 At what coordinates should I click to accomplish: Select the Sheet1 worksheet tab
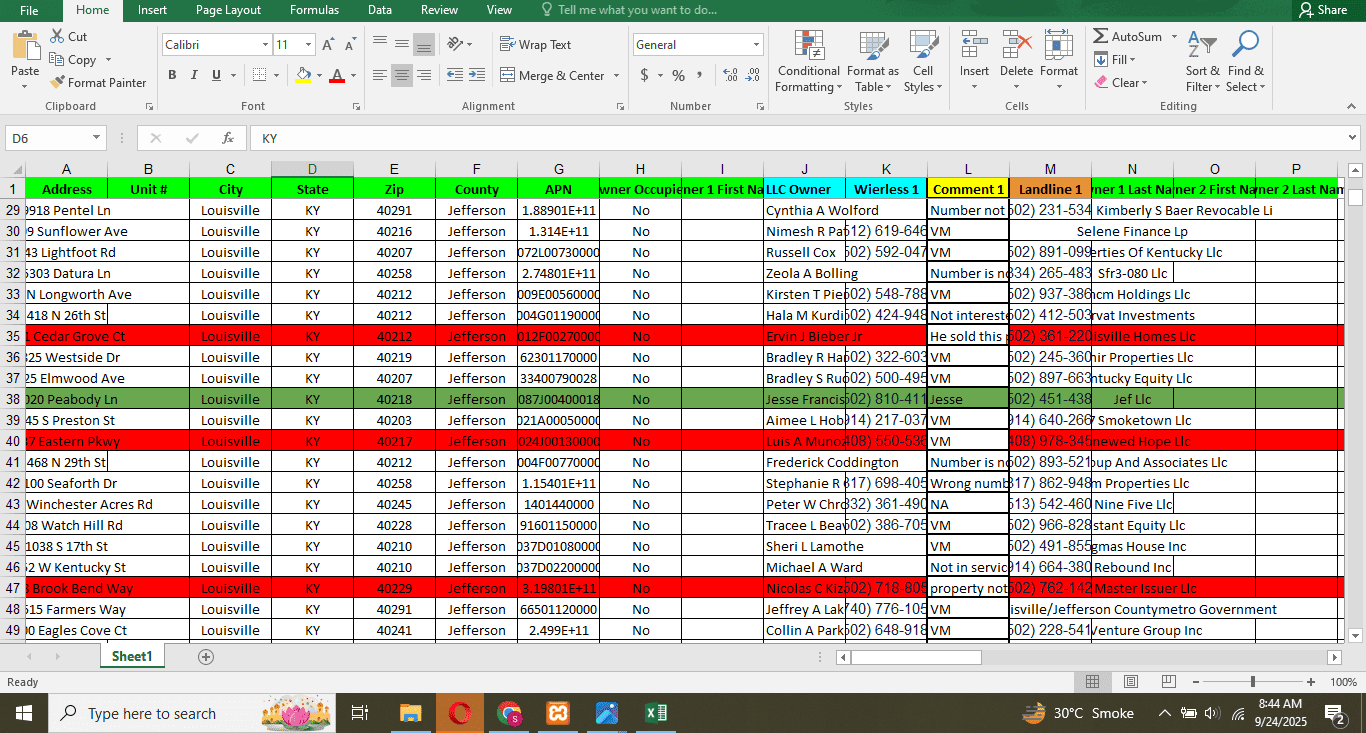pos(132,657)
